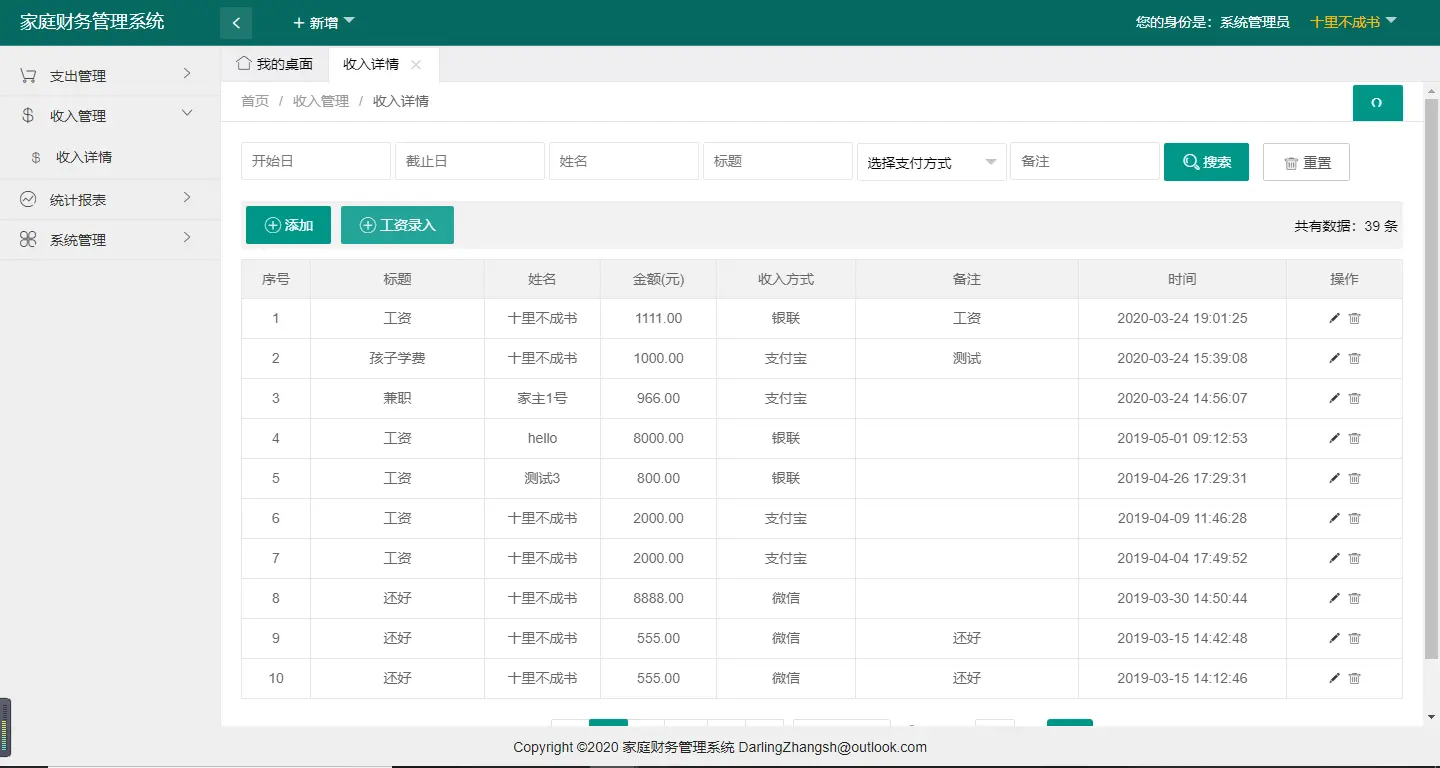Viewport: 1440px width, 768px height.
Task: Click the 姓名 name input field
Action: (623, 161)
